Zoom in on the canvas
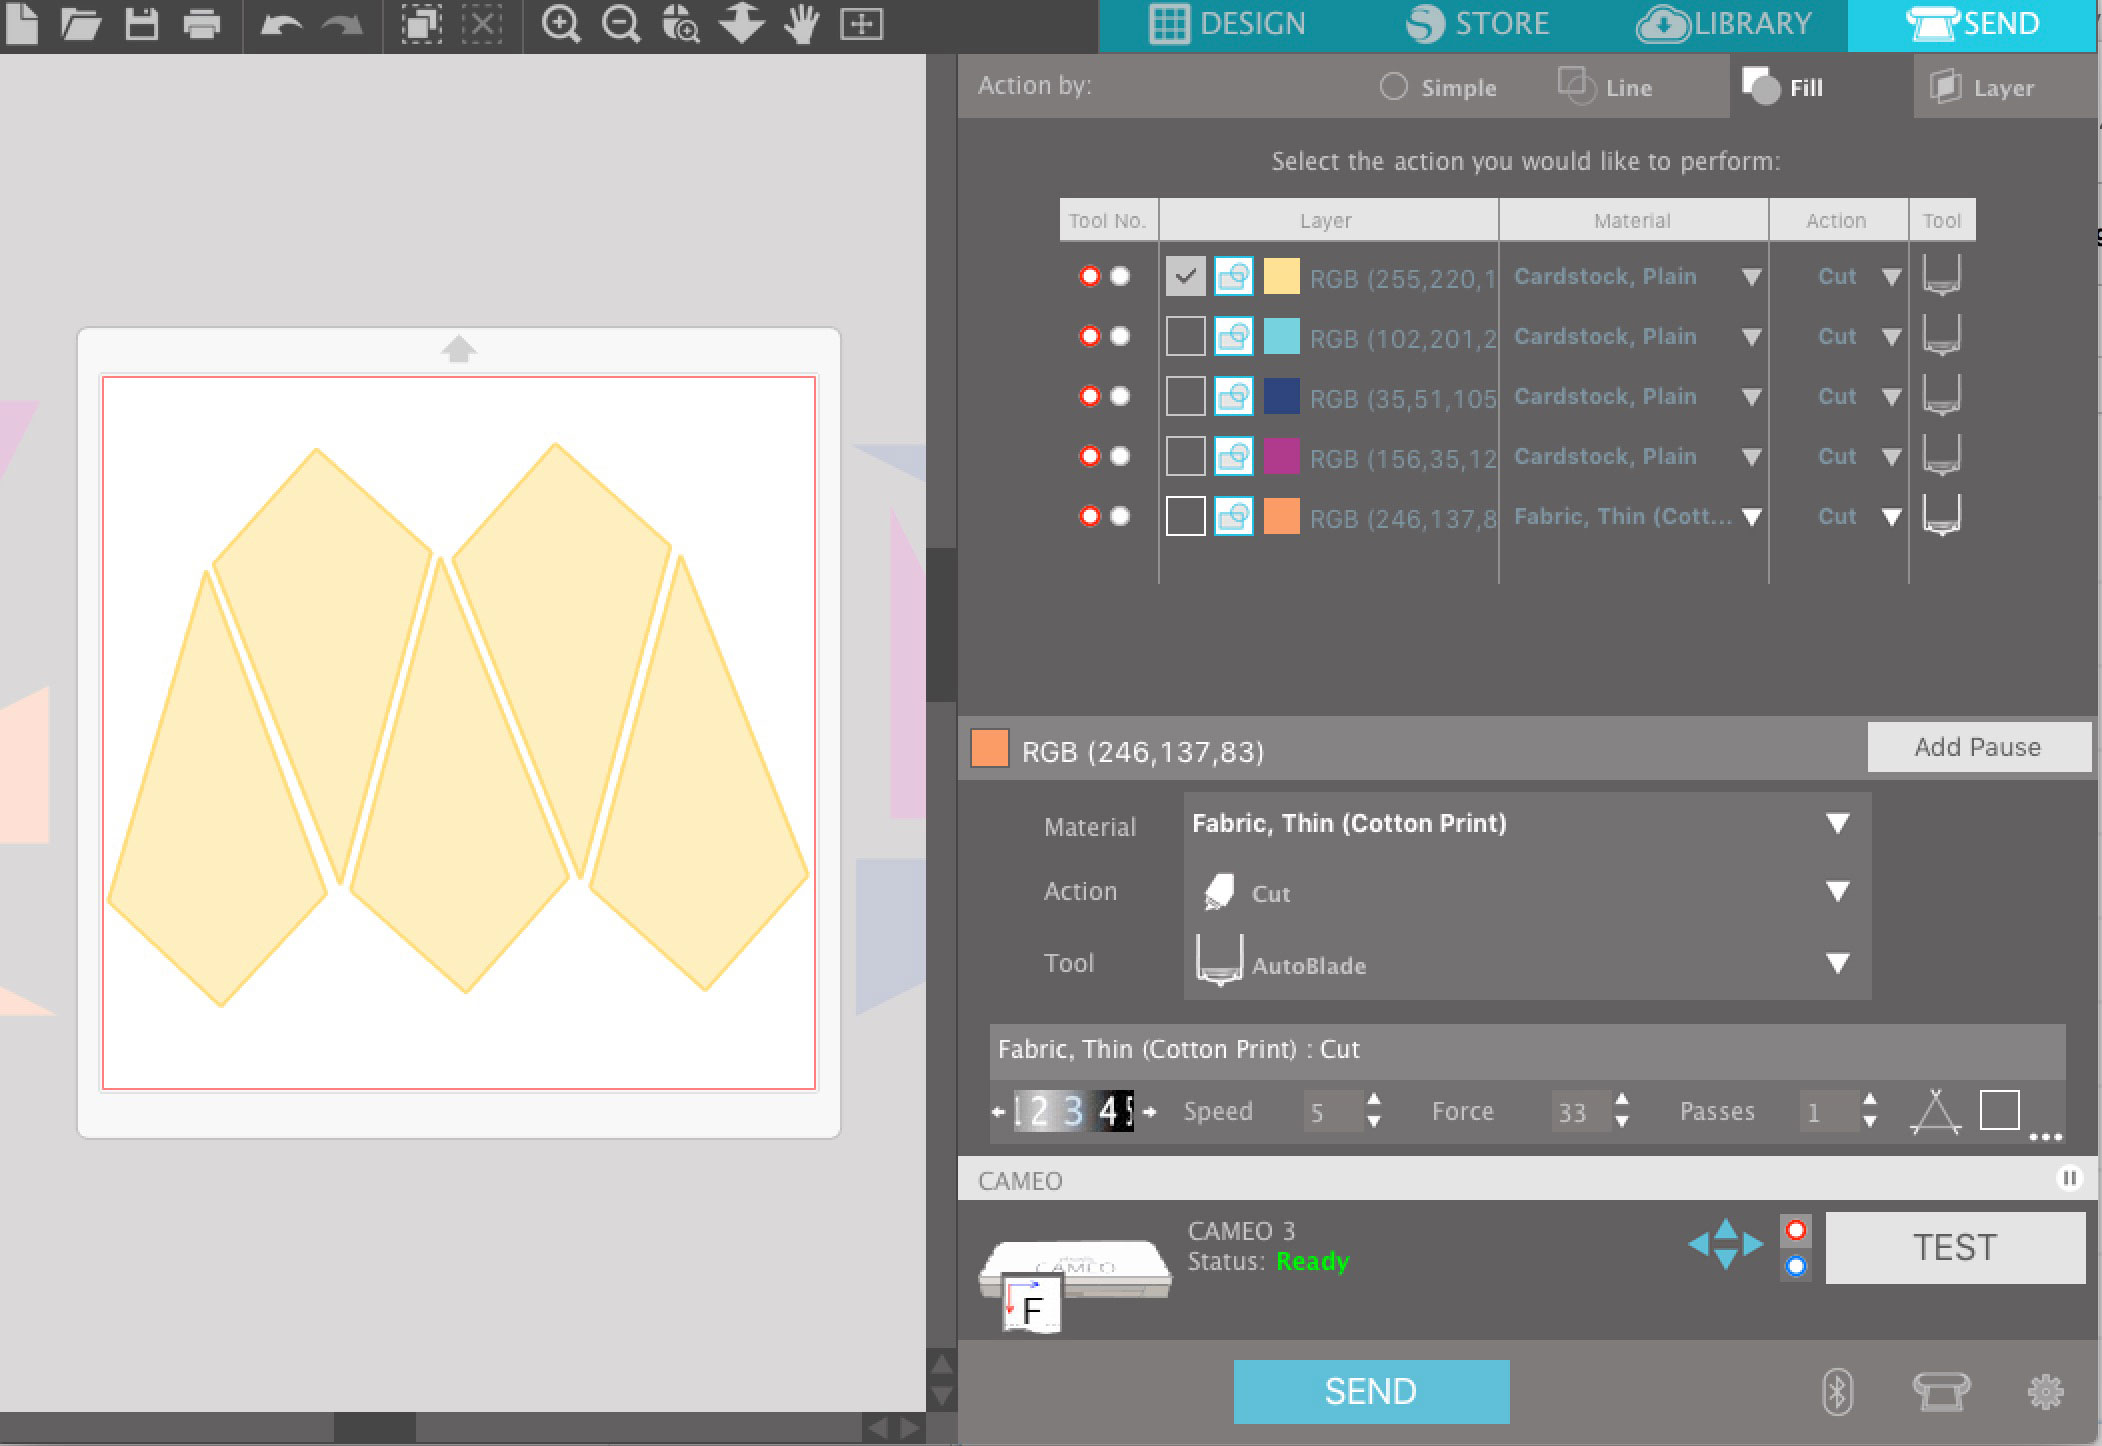 click(x=561, y=23)
